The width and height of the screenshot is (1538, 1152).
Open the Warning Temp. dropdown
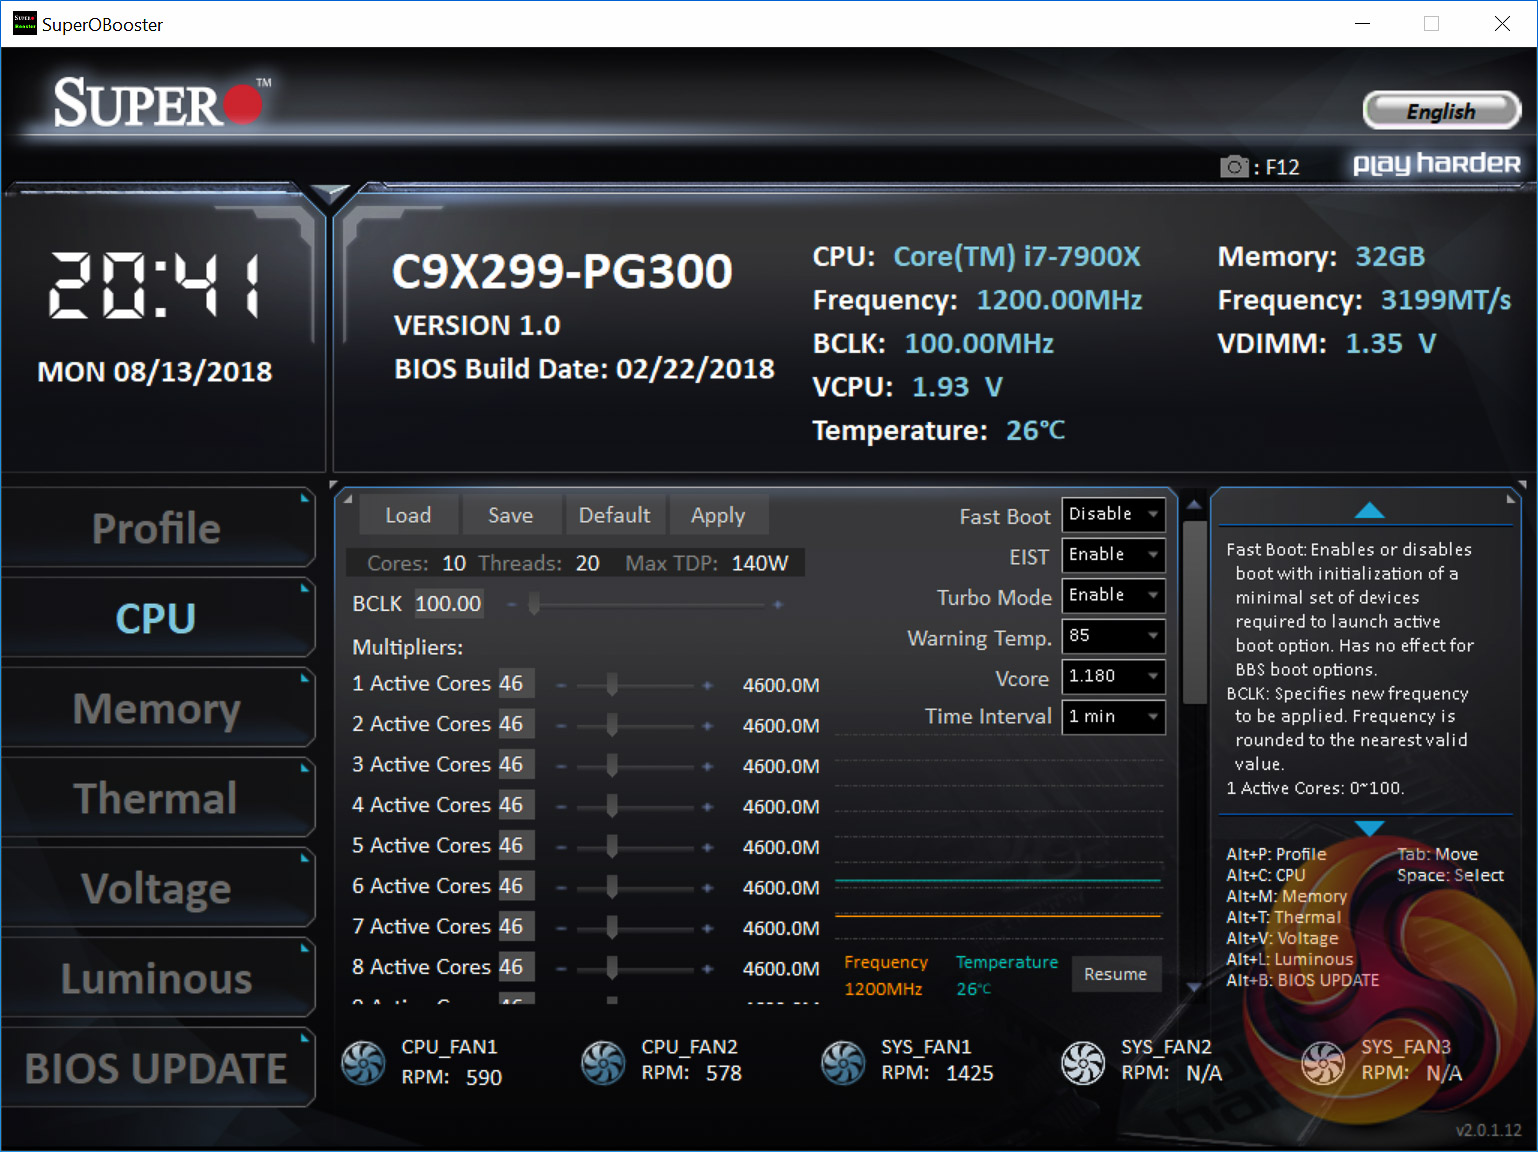coord(1113,636)
